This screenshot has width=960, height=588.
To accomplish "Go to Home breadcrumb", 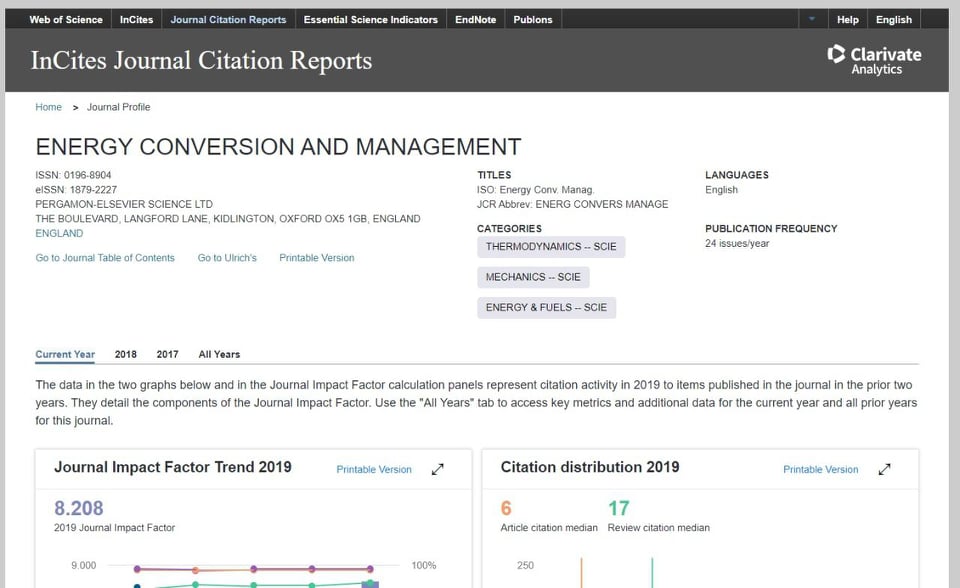I will (x=48, y=107).
